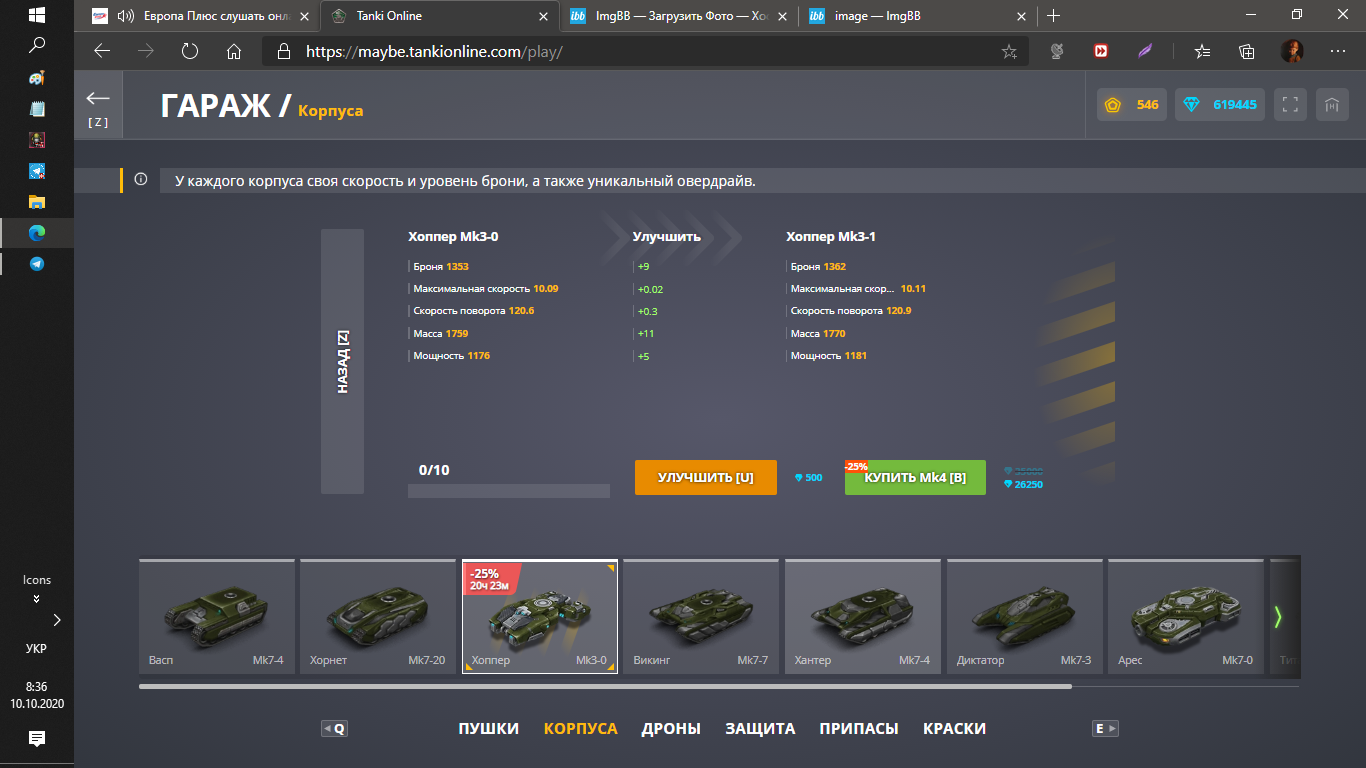The width and height of the screenshot is (1366, 768).
Task: Open the gold coins balance showing 546
Action: point(1132,104)
